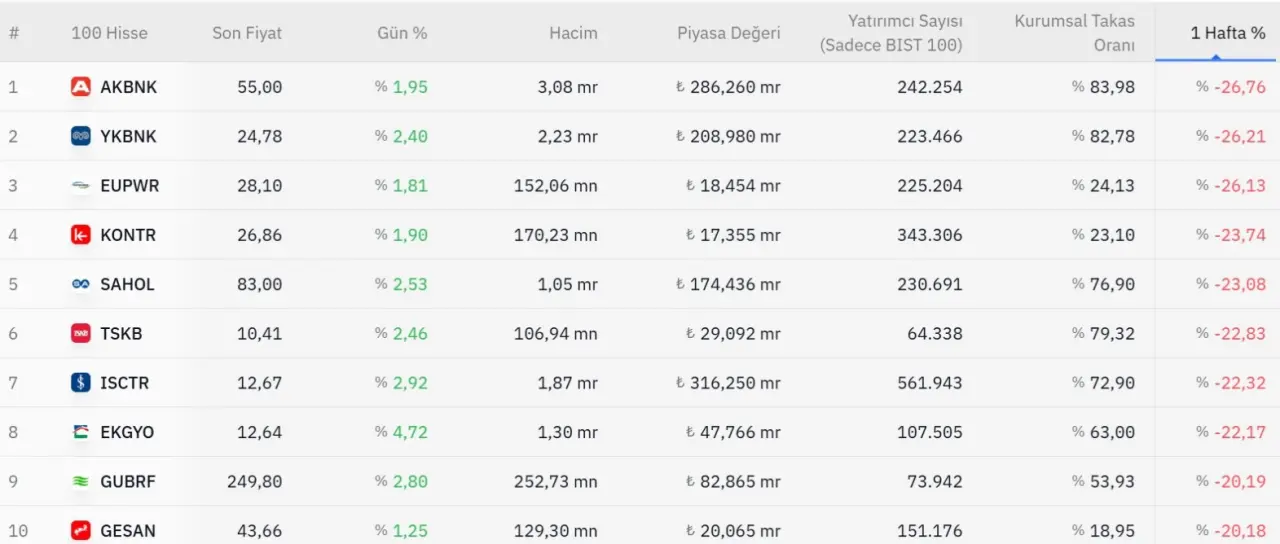Viewport: 1280px width, 544px height.
Task: Click the AKBNK red logo icon
Action: tap(81, 87)
